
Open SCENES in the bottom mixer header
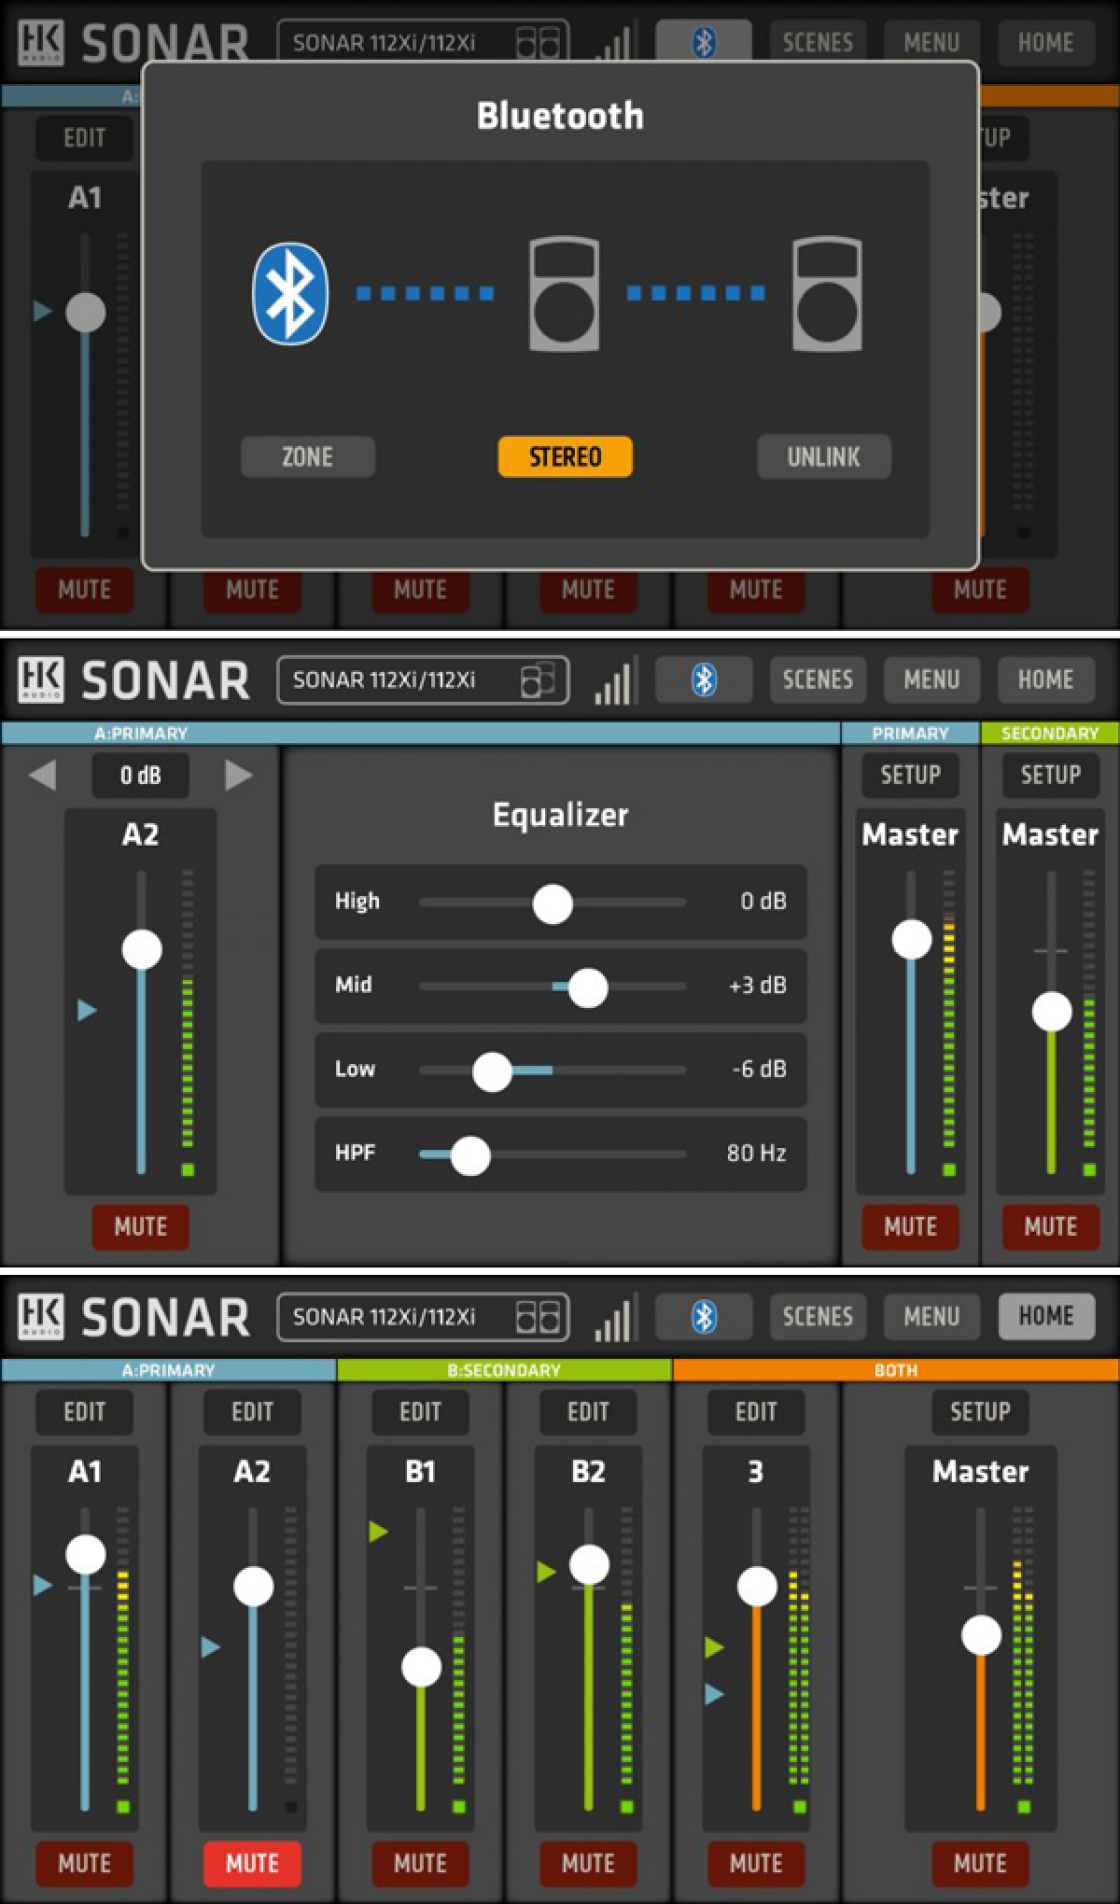pyautogui.click(x=817, y=1317)
